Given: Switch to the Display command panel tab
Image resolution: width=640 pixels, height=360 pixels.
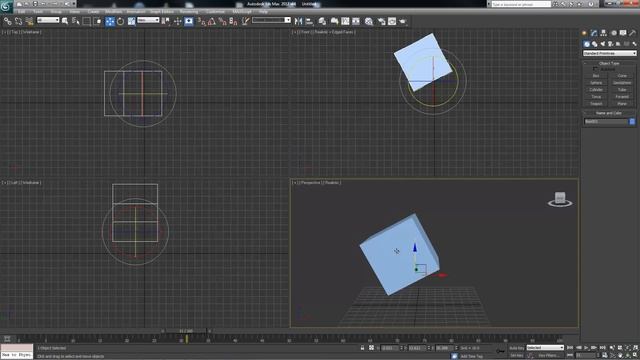Looking at the screenshot, I should click(x=623, y=33).
